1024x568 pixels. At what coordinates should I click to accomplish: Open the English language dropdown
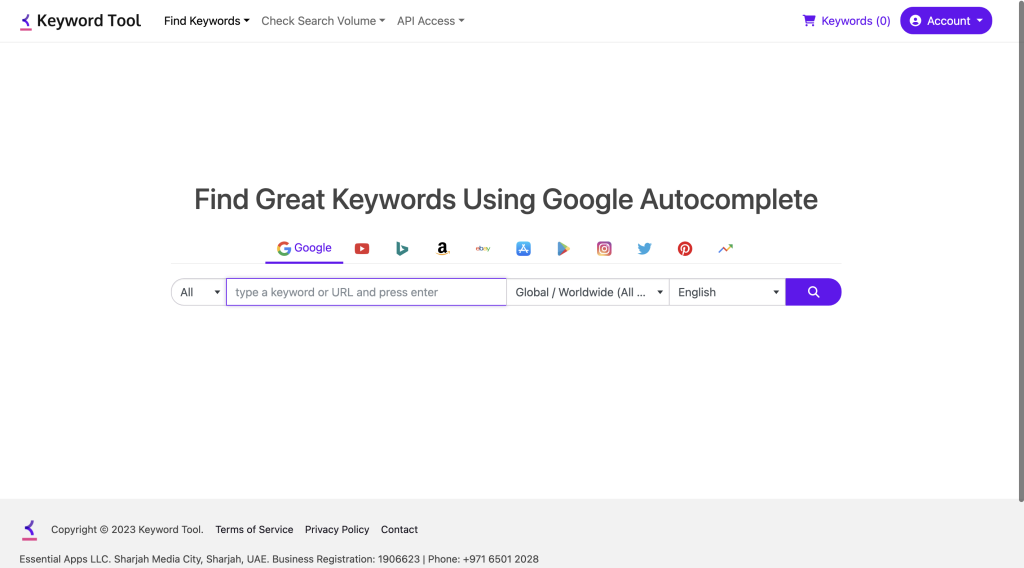point(727,292)
